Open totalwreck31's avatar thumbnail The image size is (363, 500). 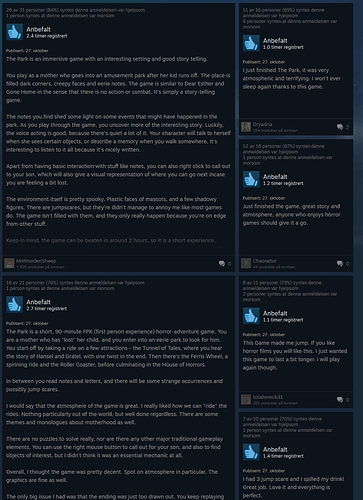[x=246, y=400]
